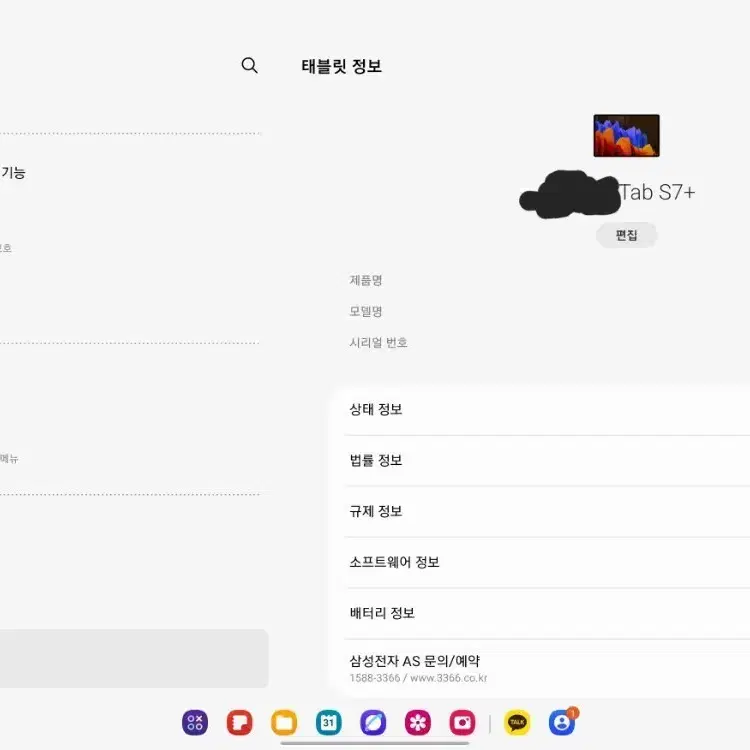Open the blue Contacts app with badge

tap(562, 722)
